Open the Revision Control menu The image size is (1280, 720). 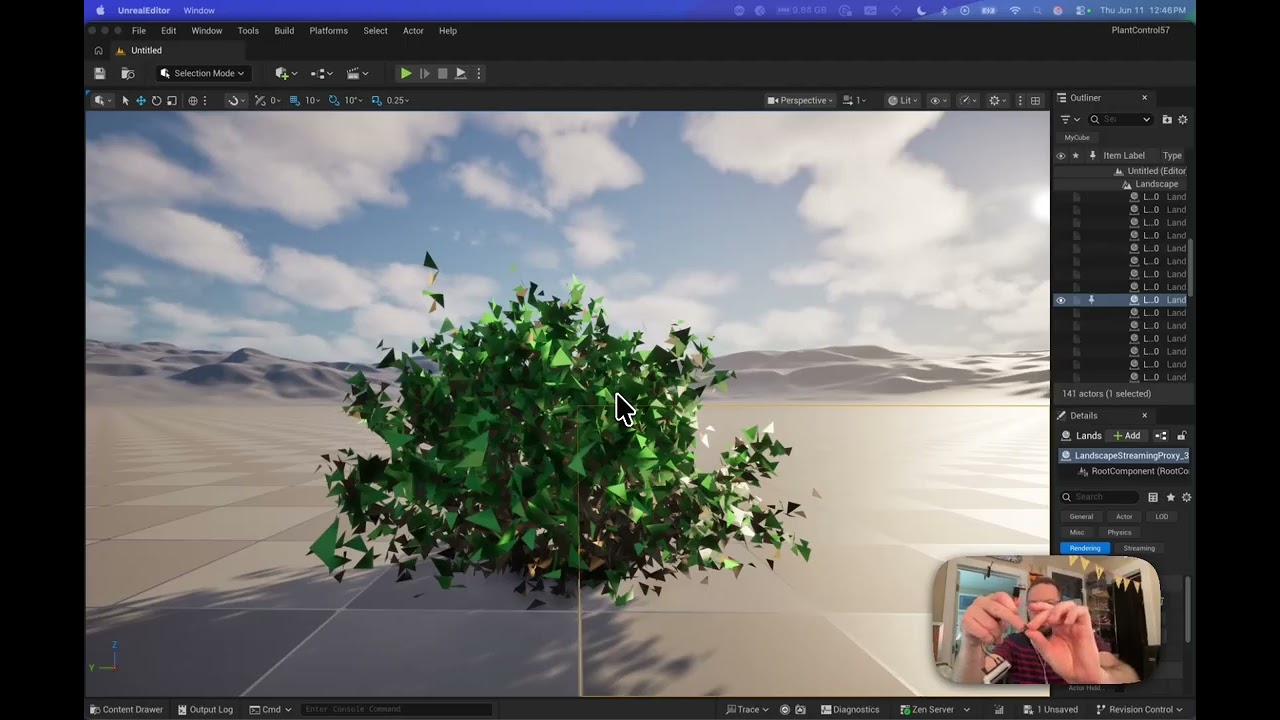pyautogui.click(x=1140, y=710)
